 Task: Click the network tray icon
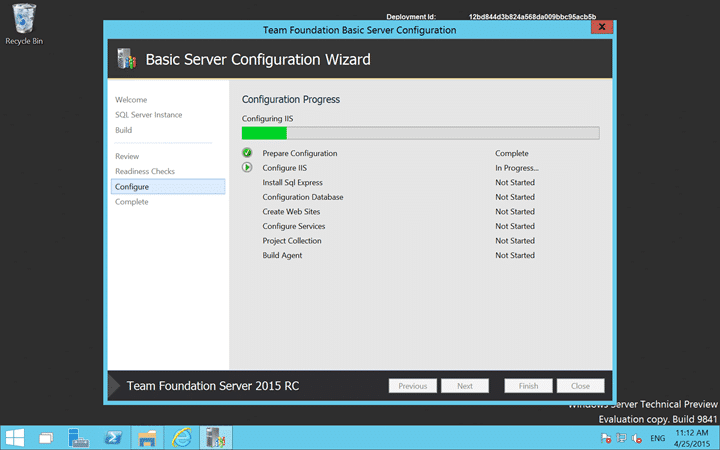click(621, 438)
